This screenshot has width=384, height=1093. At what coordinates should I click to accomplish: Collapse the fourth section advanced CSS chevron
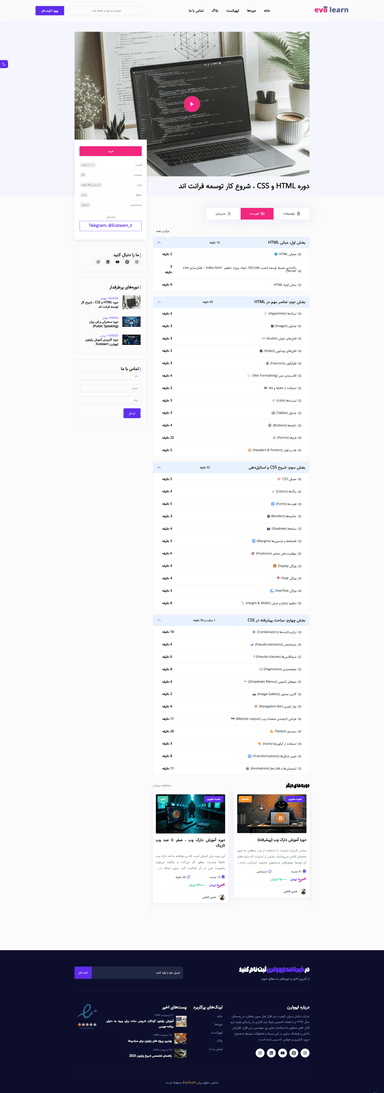(159, 620)
